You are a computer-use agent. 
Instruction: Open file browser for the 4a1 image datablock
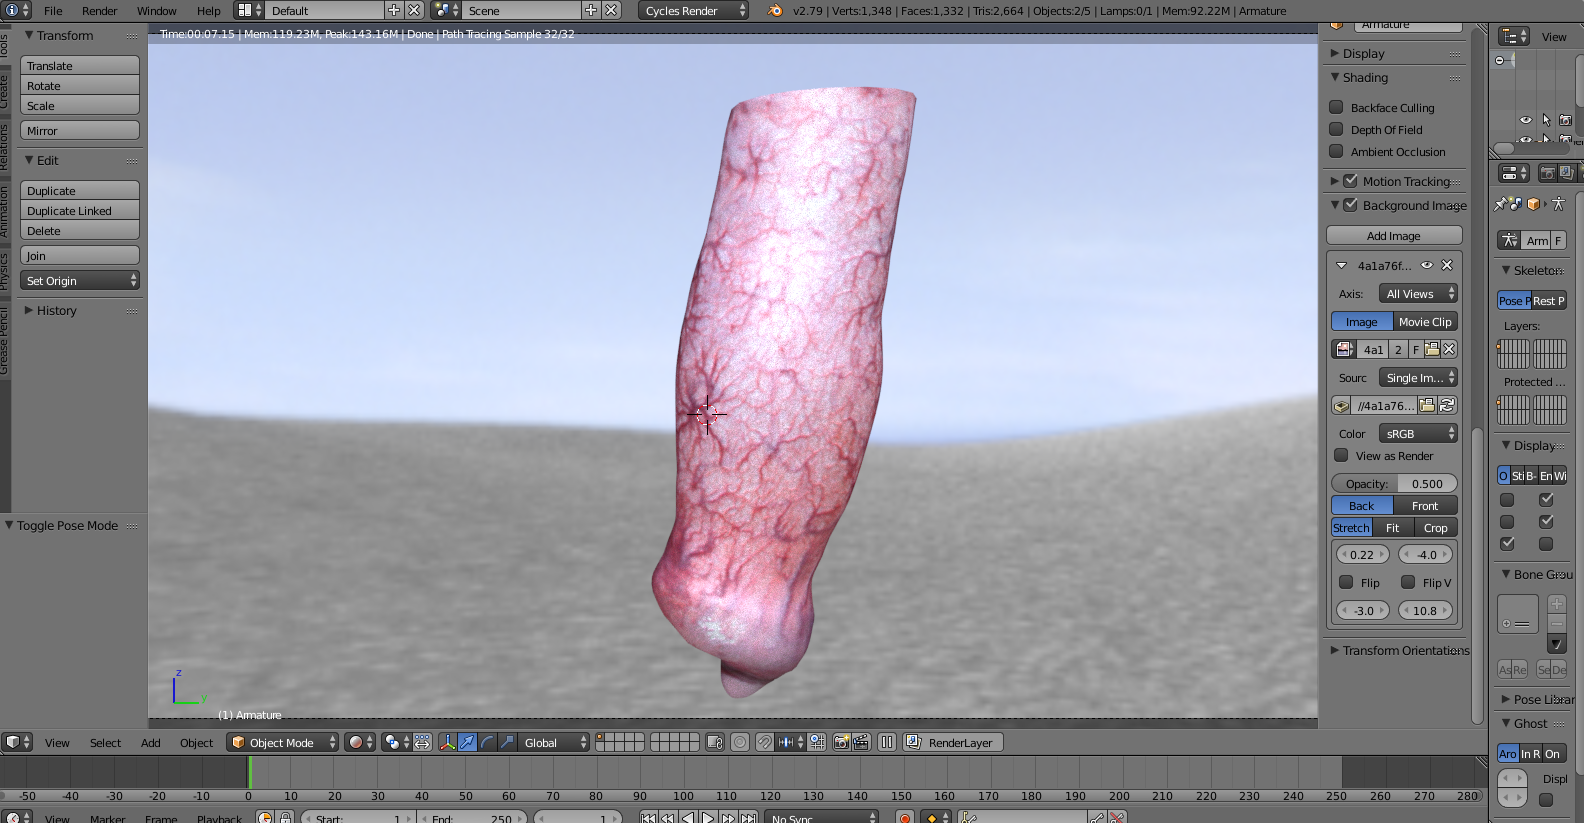(x=1432, y=349)
